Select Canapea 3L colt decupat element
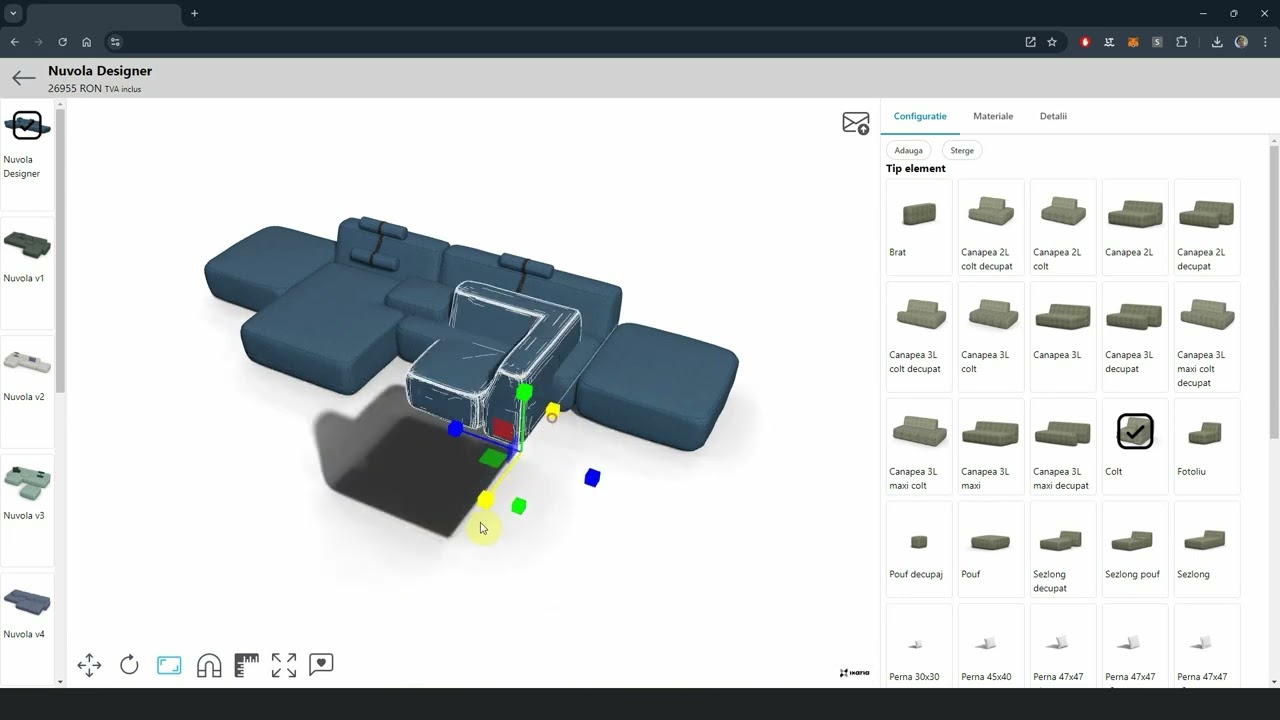Image resolution: width=1280 pixels, height=720 pixels. [919, 335]
